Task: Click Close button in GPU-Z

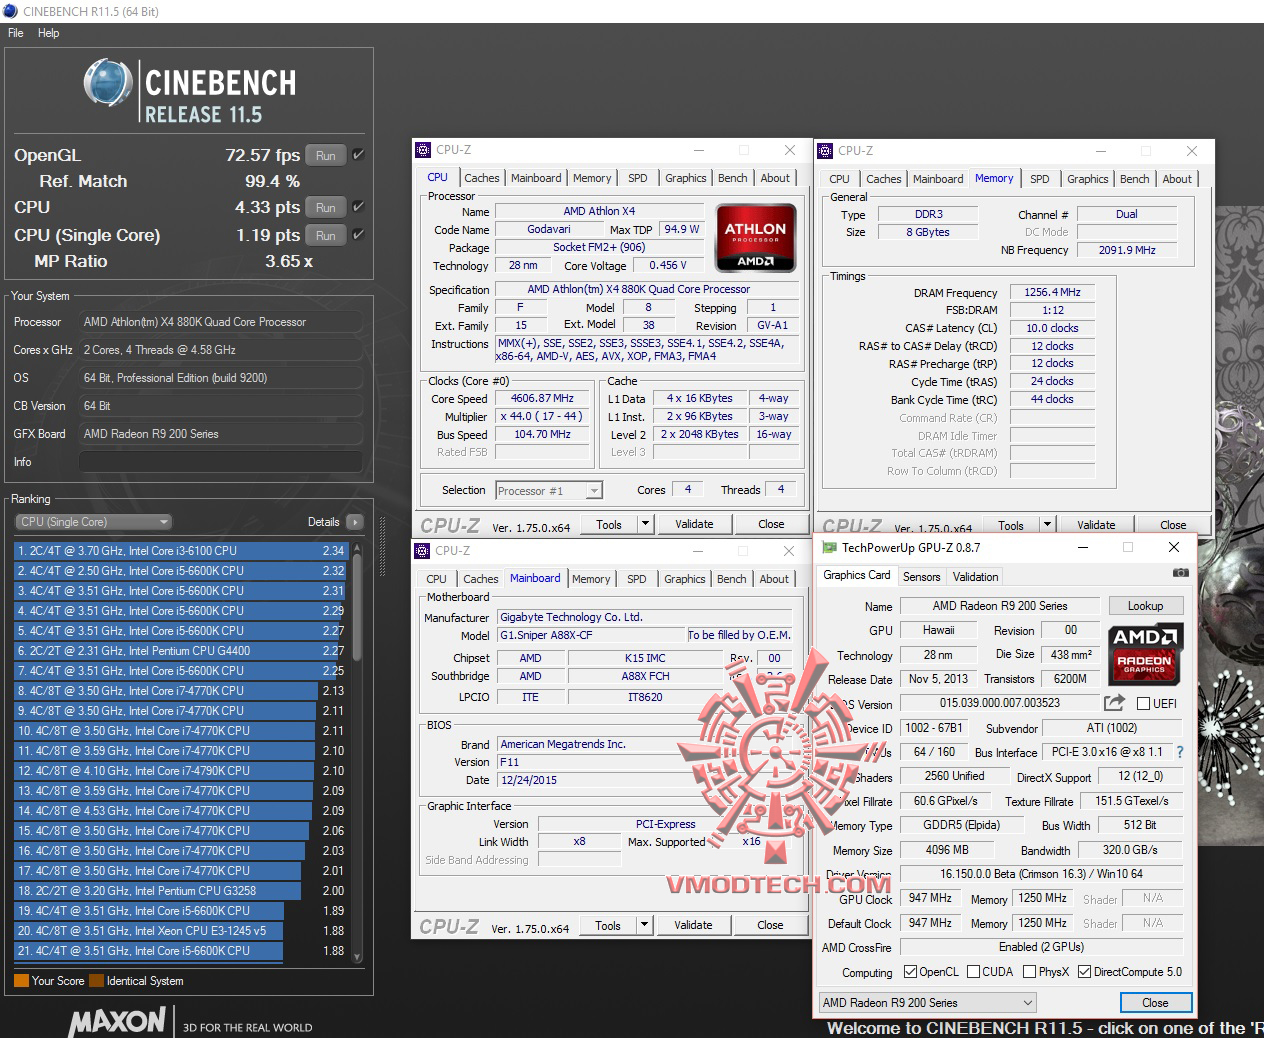Action: click(1155, 1003)
